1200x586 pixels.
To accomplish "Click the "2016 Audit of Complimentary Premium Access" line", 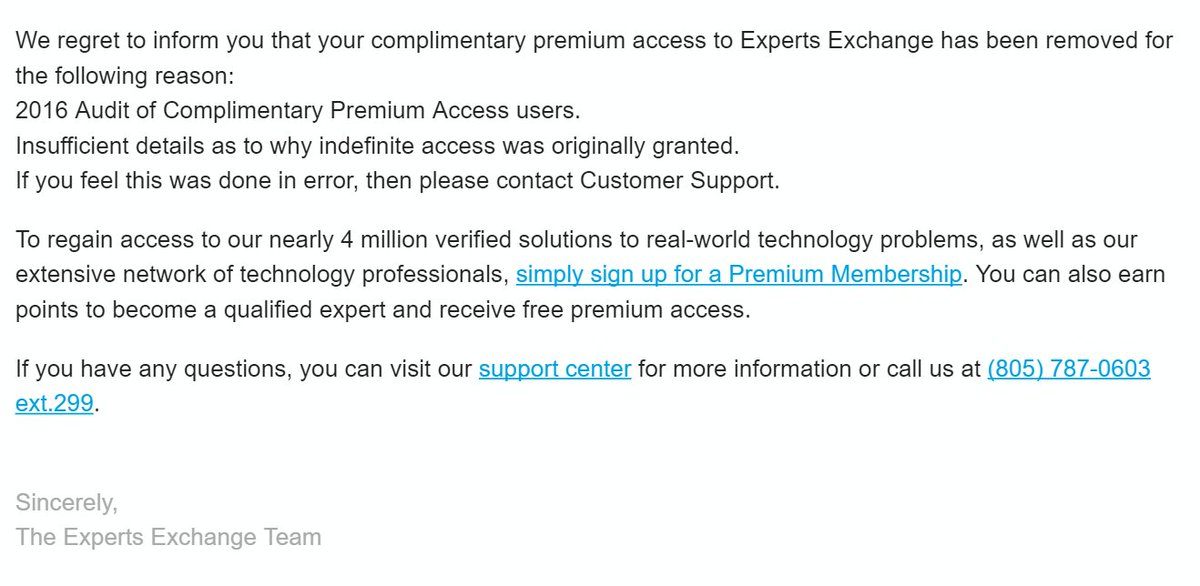I will pos(297,110).
